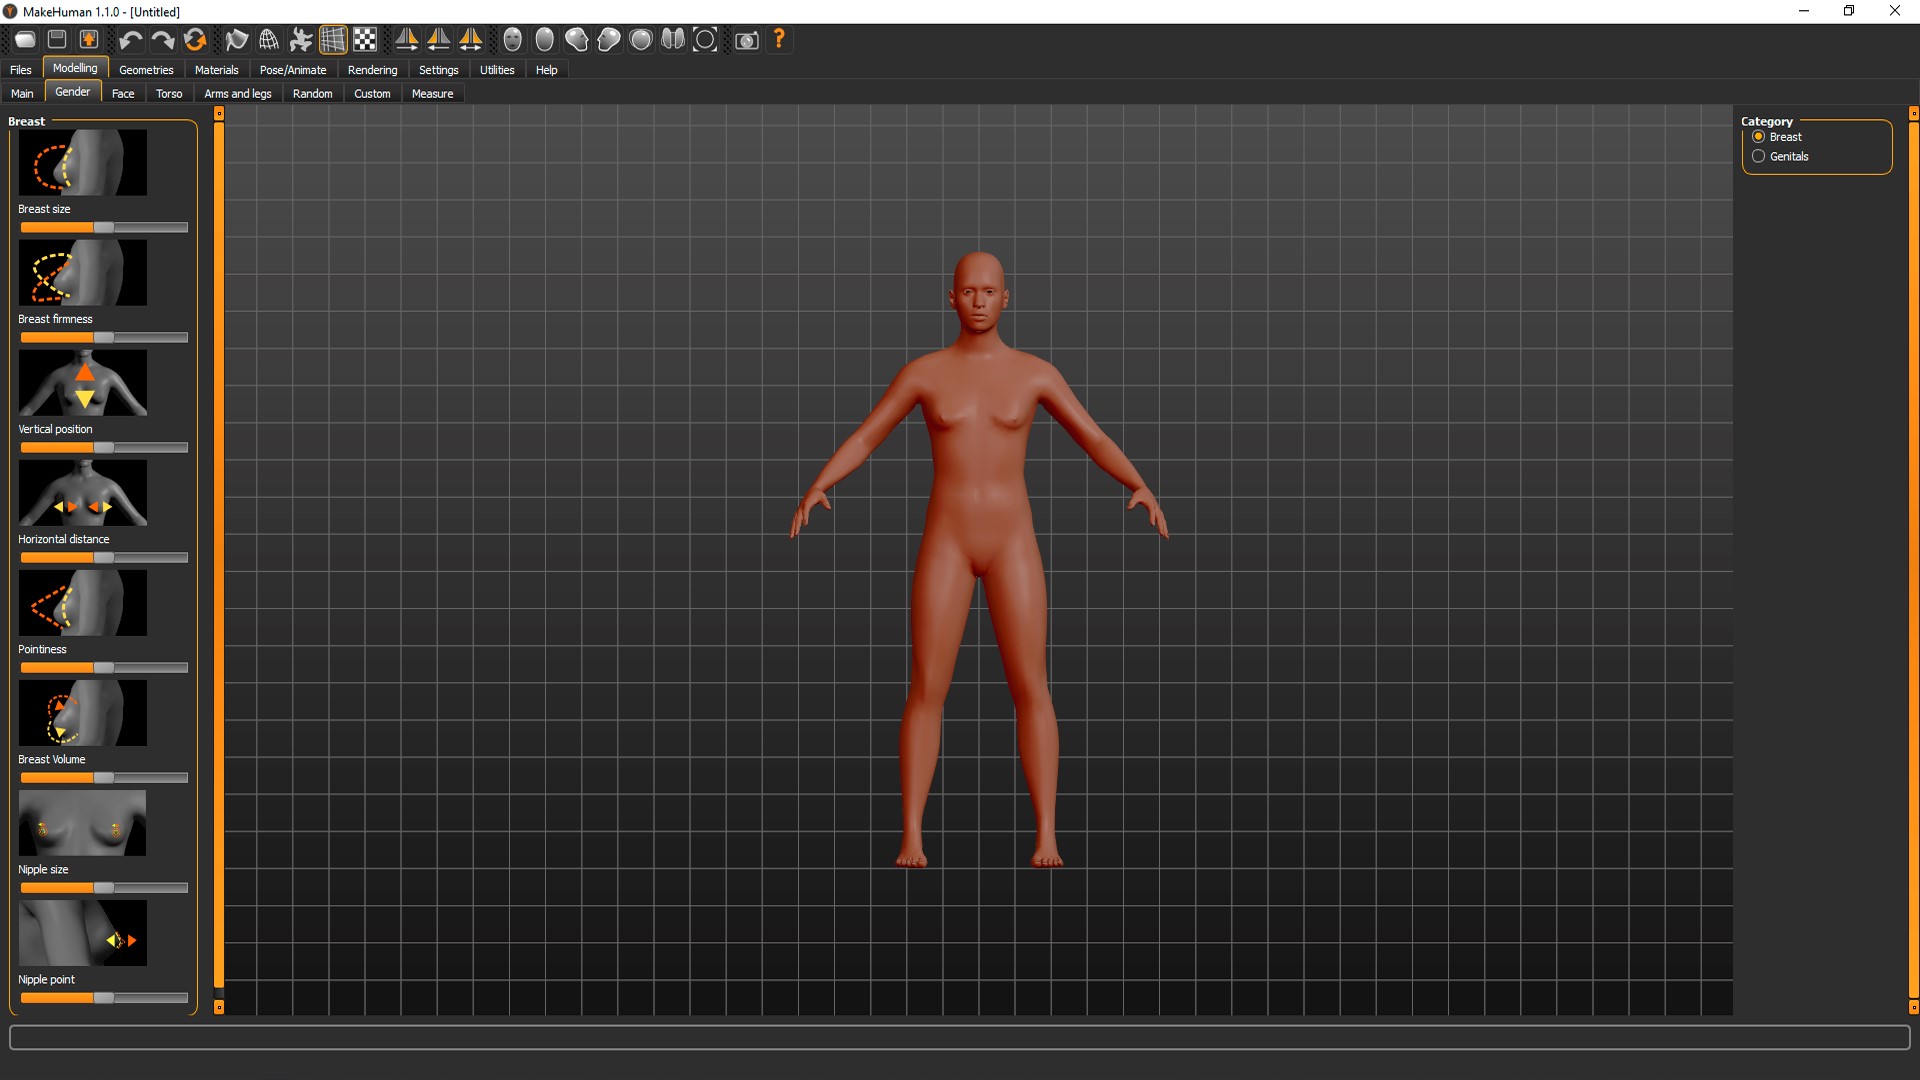Viewport: 1920px width, 1080px height.
Task: Click the Nipple point thumbnail image
Action: pos(83,932)
